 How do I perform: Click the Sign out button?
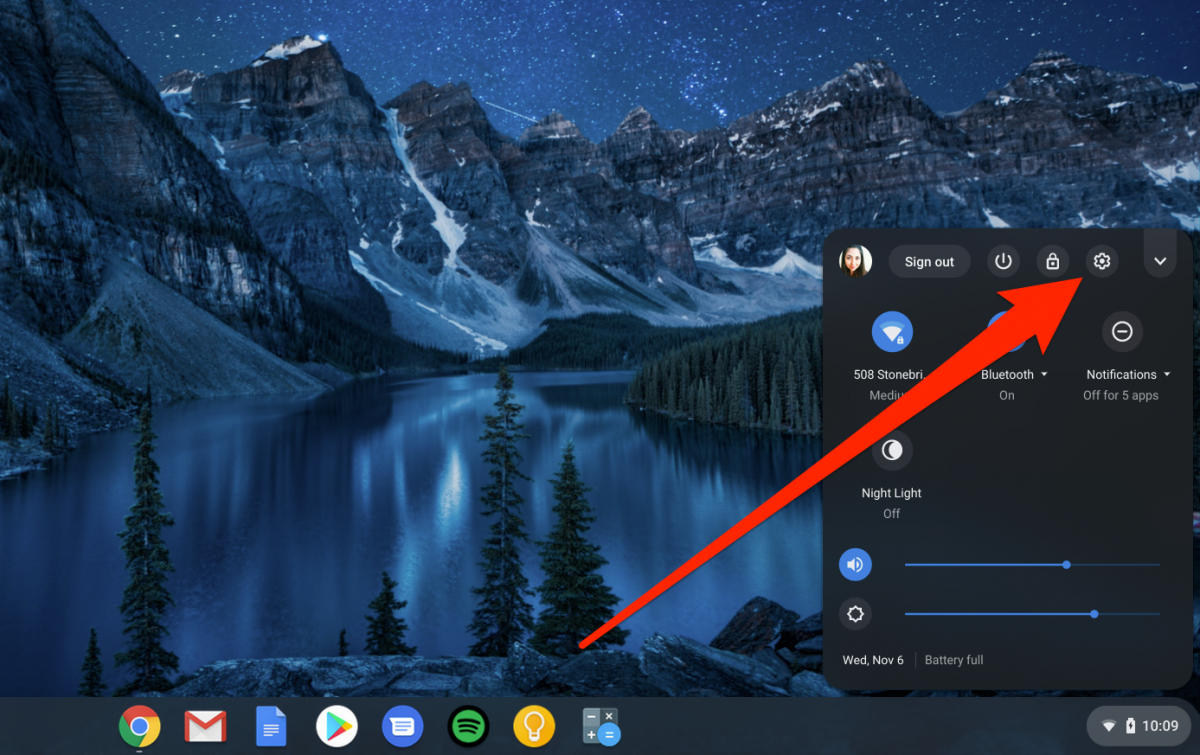tap(929, 262)
